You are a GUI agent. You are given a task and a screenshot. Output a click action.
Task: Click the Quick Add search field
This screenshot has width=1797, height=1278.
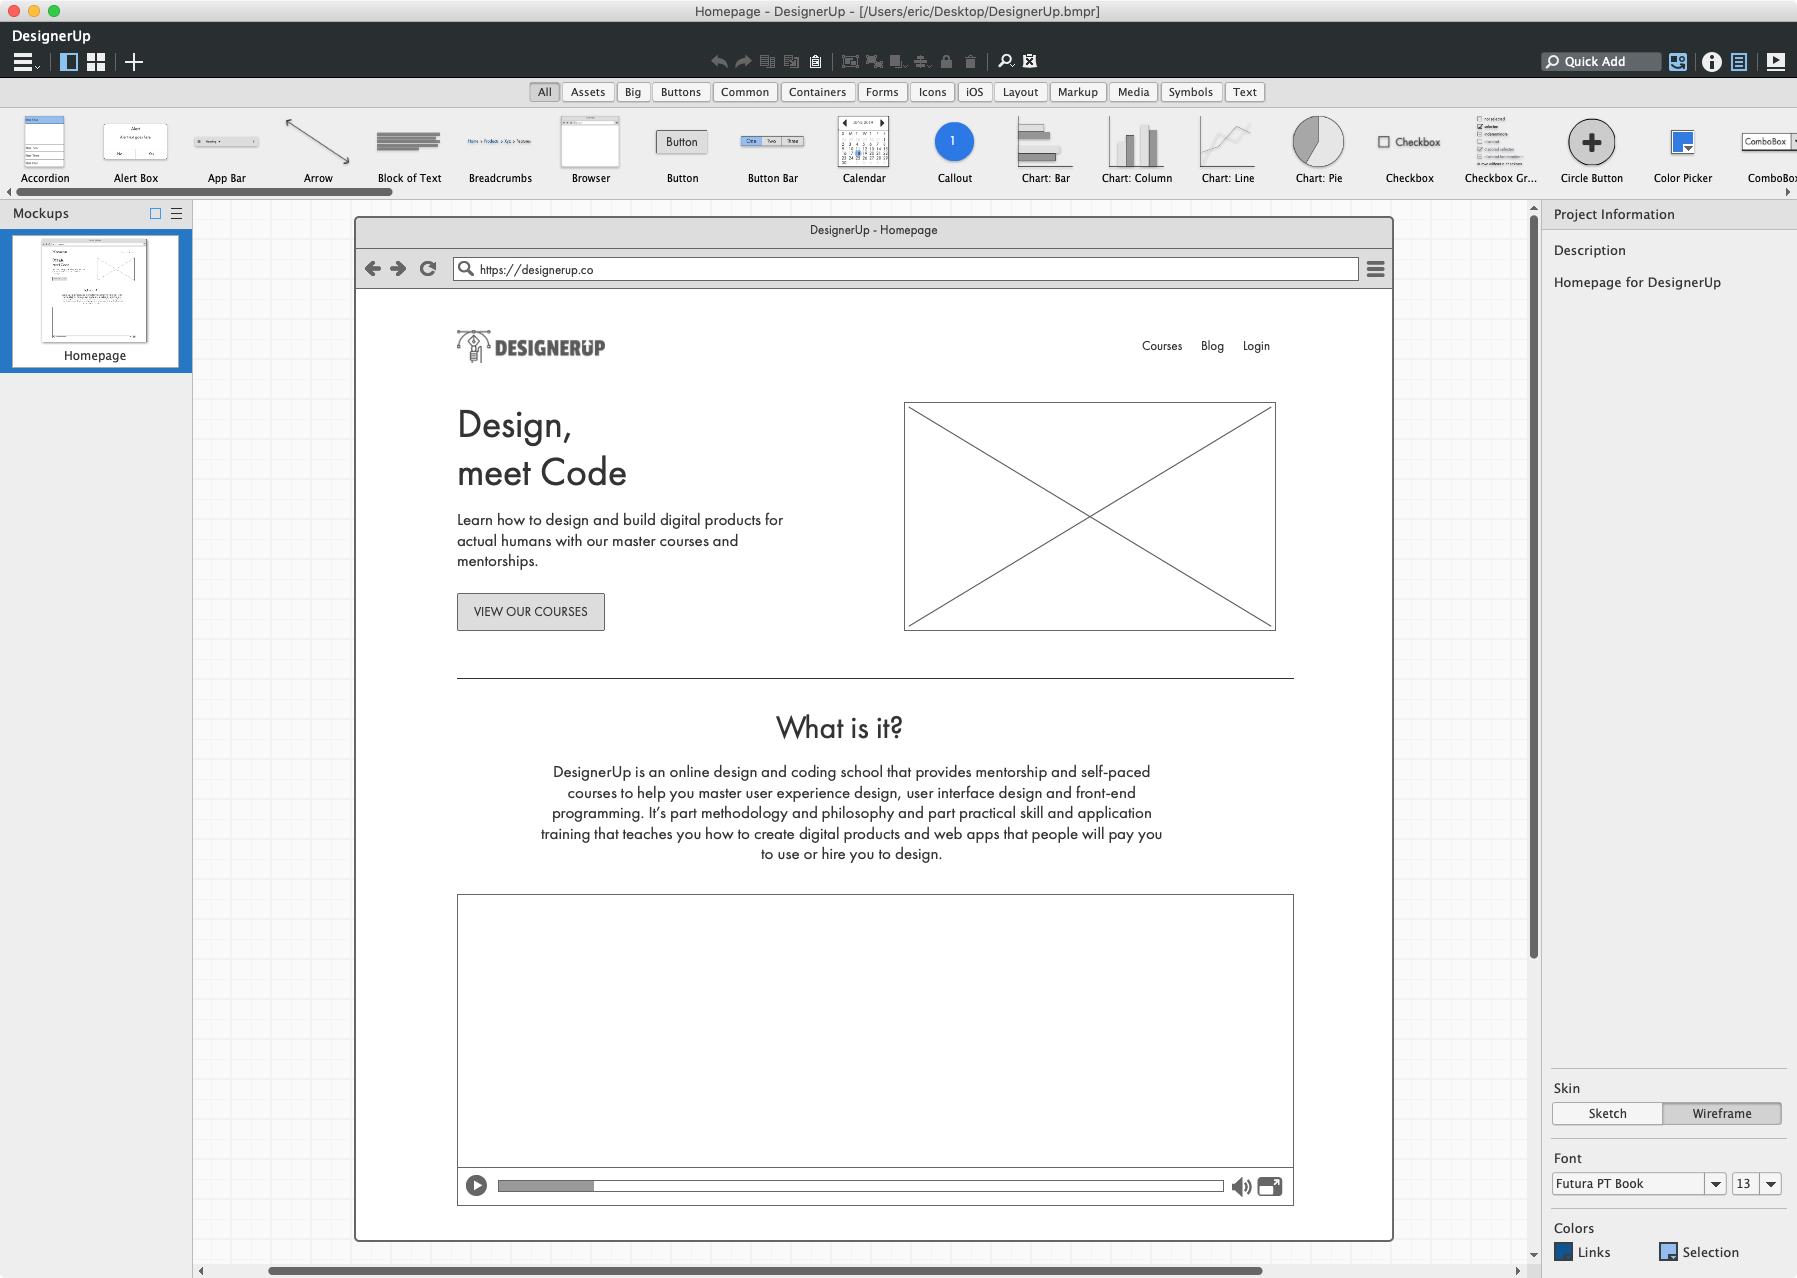pos(1601,62)
